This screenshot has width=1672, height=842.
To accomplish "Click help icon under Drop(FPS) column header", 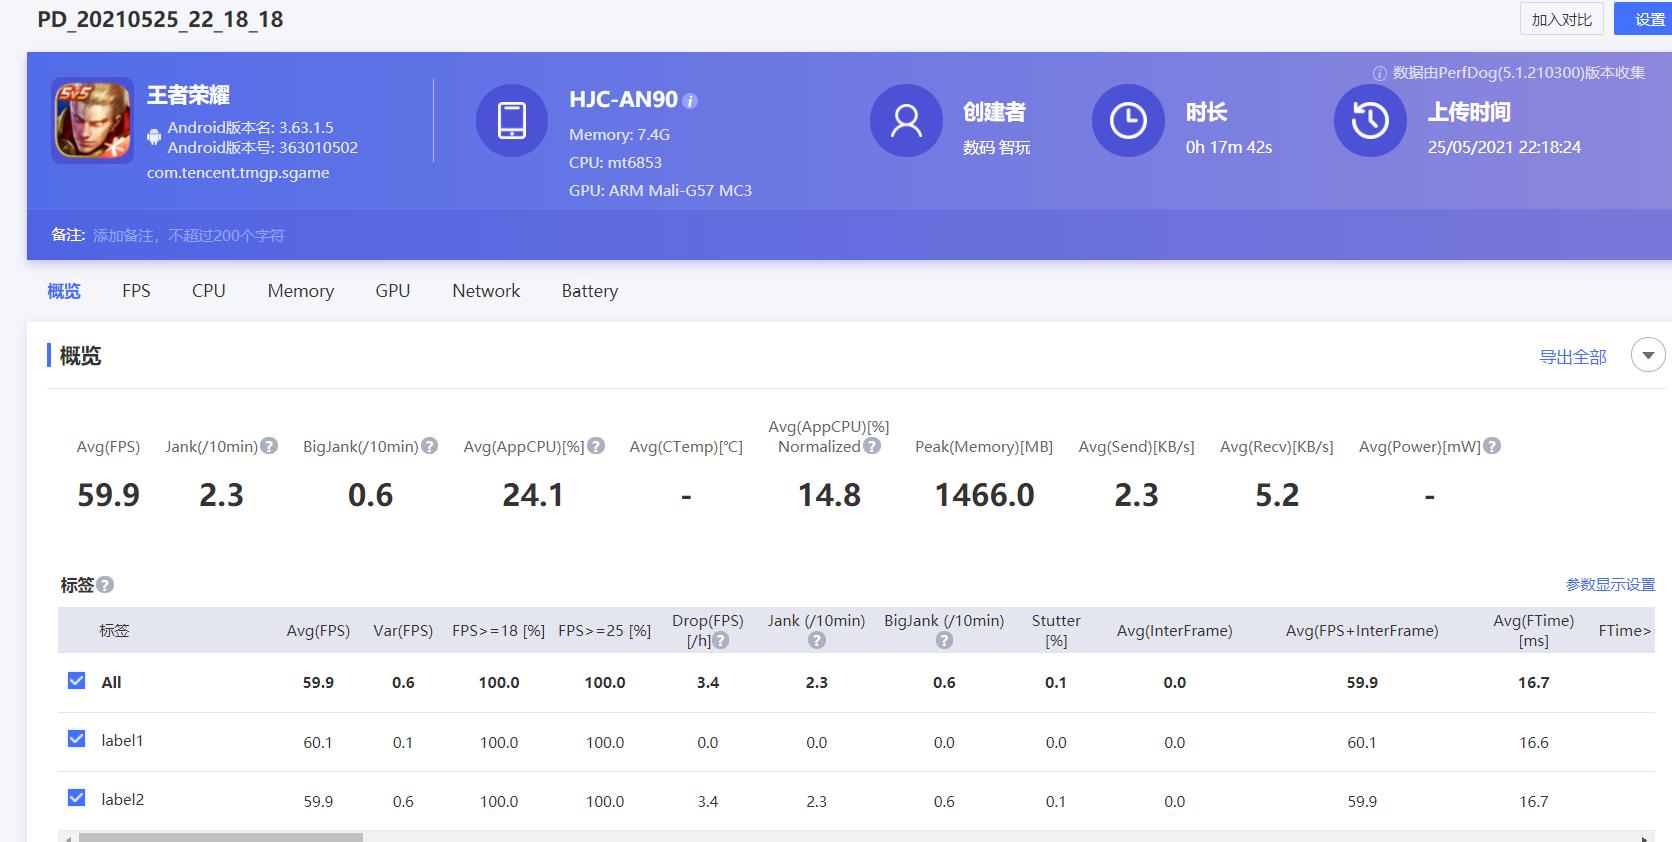I will coord(720,641).
